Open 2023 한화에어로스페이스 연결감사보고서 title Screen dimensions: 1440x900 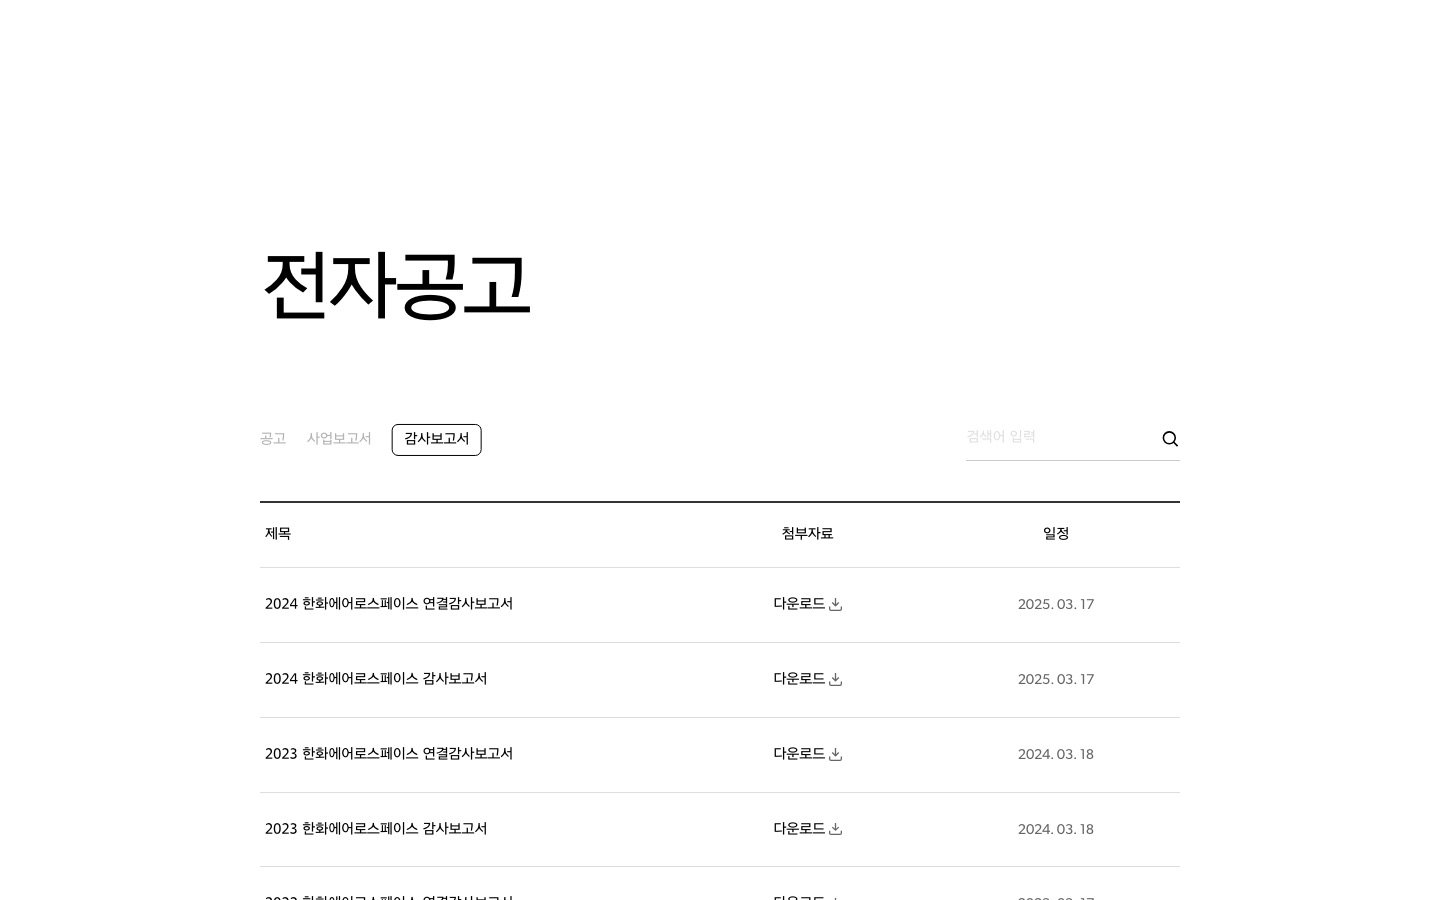(389, 754)
